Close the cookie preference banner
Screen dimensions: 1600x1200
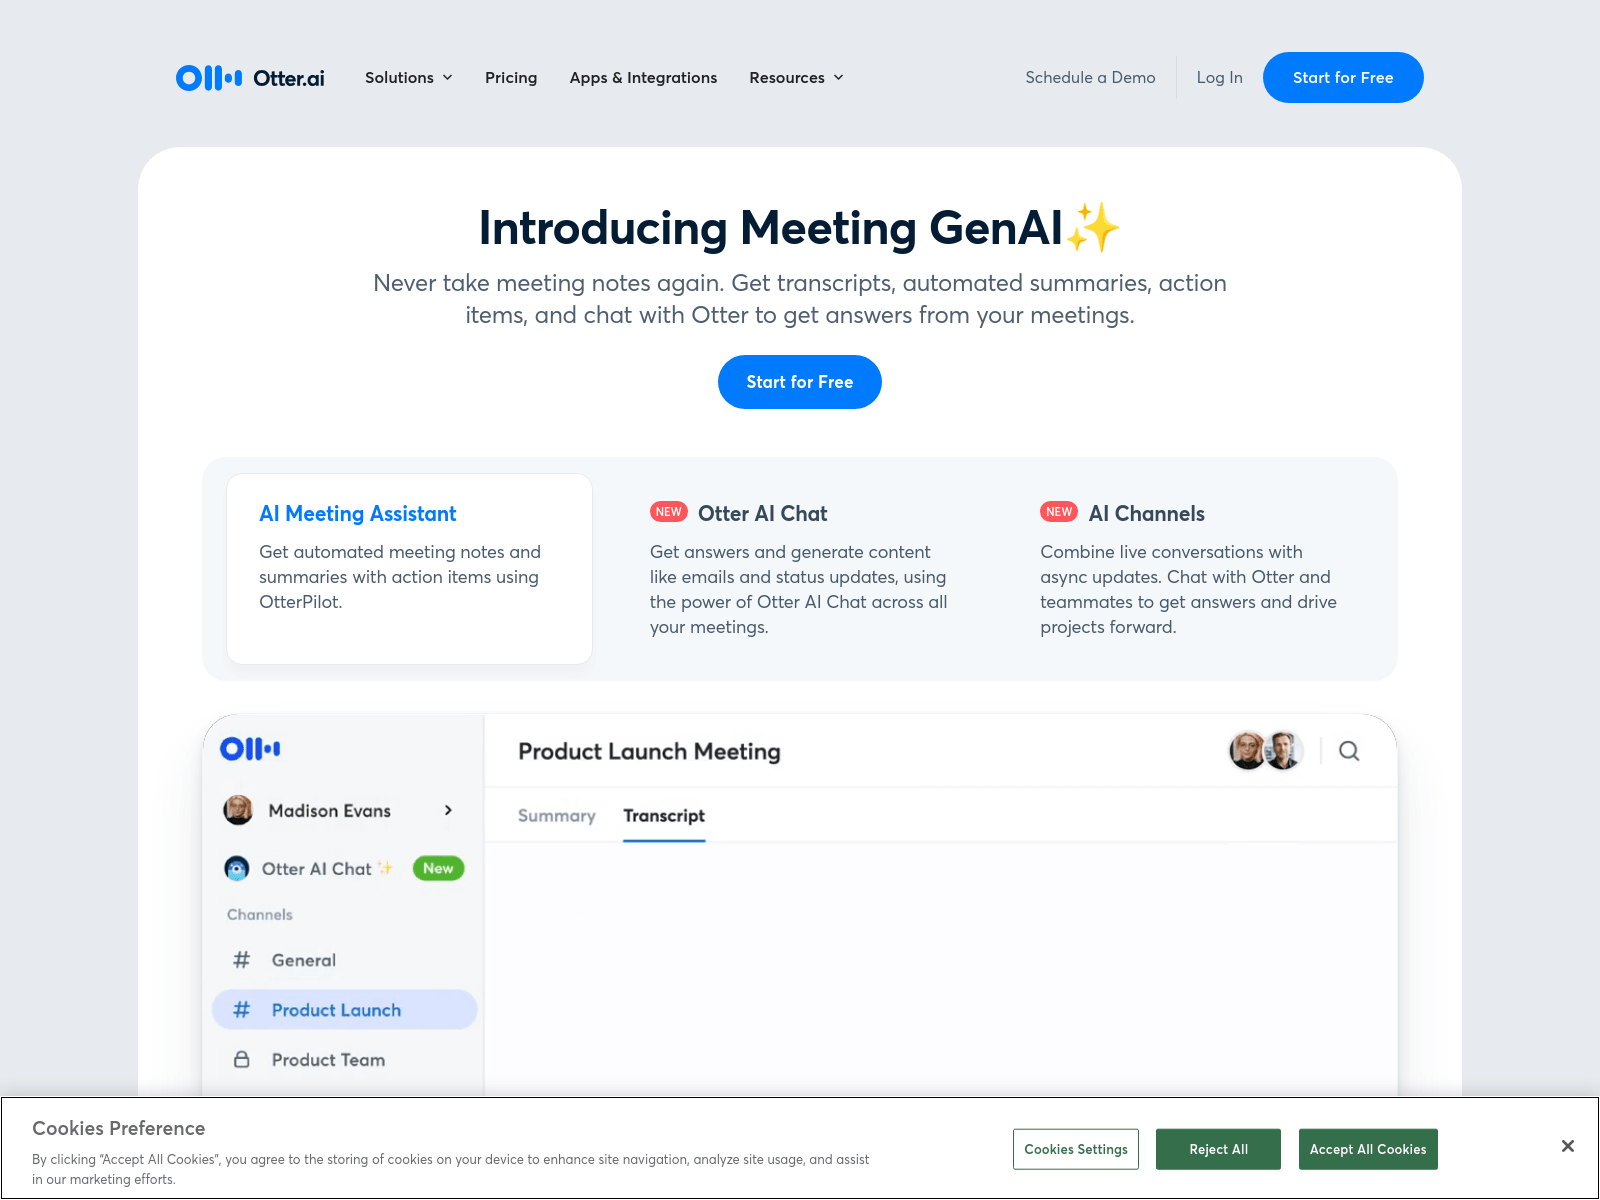(1568, 1146)
